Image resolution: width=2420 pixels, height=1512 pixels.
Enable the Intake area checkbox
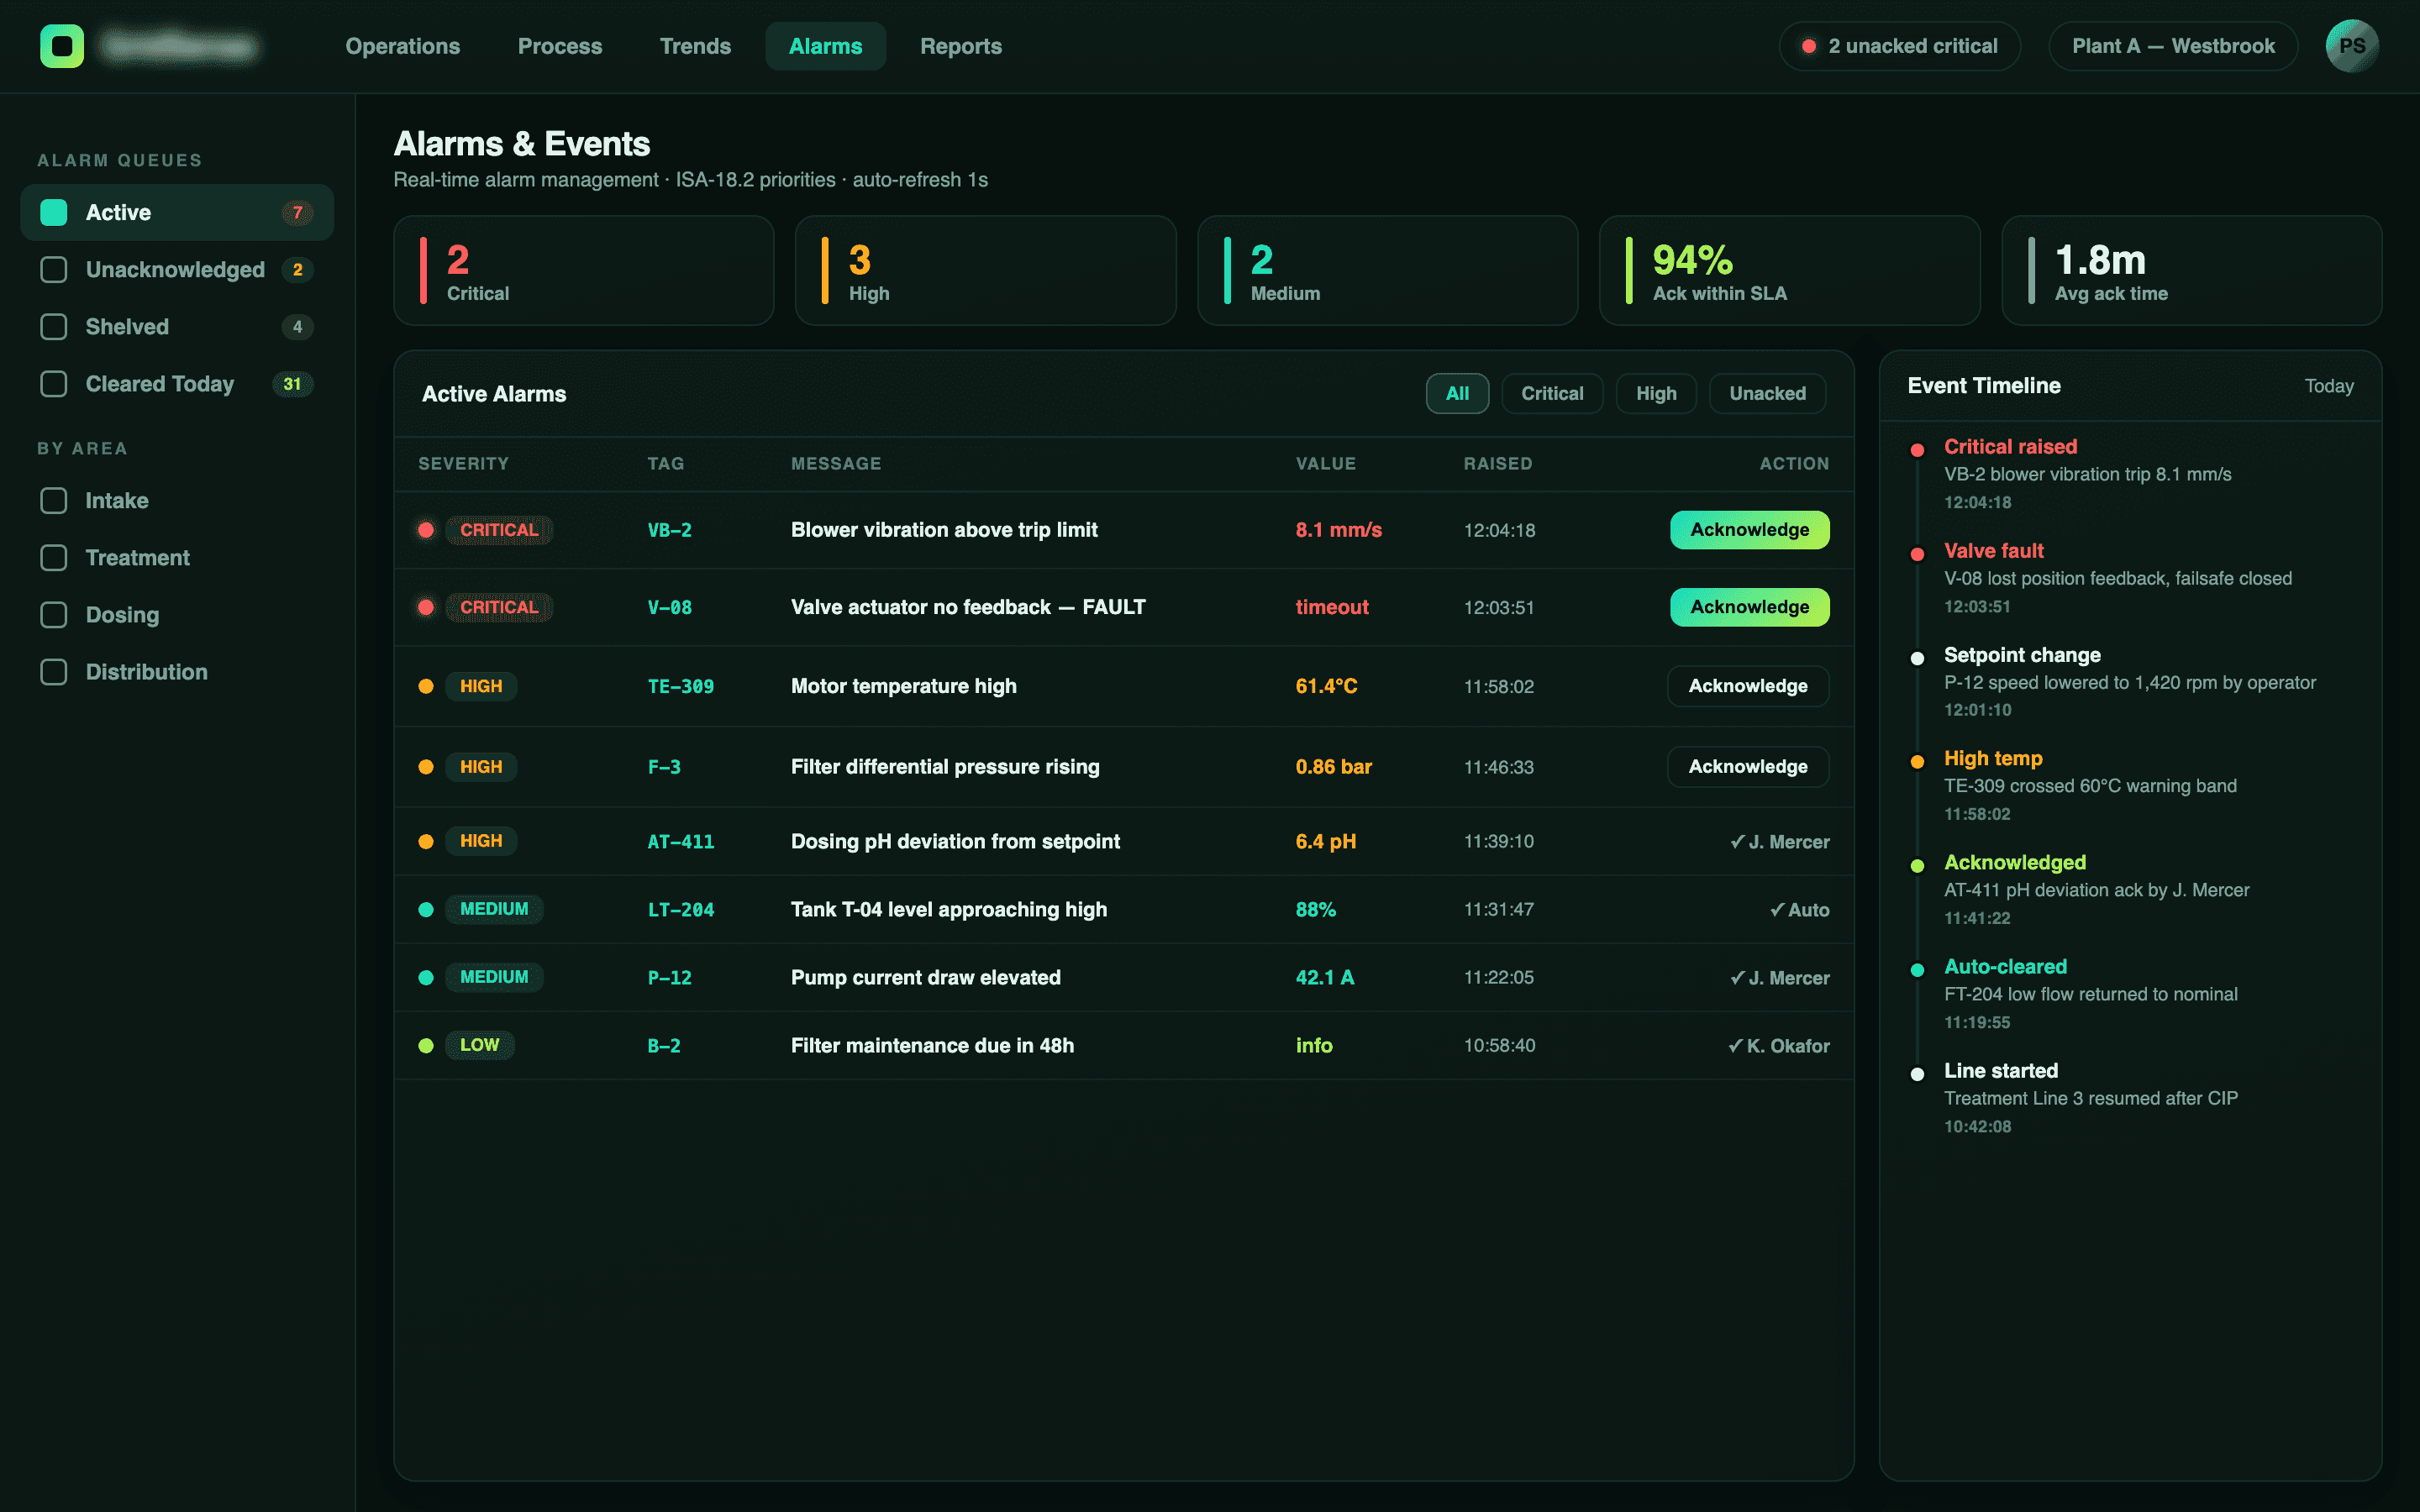click(x=54, y=501)
